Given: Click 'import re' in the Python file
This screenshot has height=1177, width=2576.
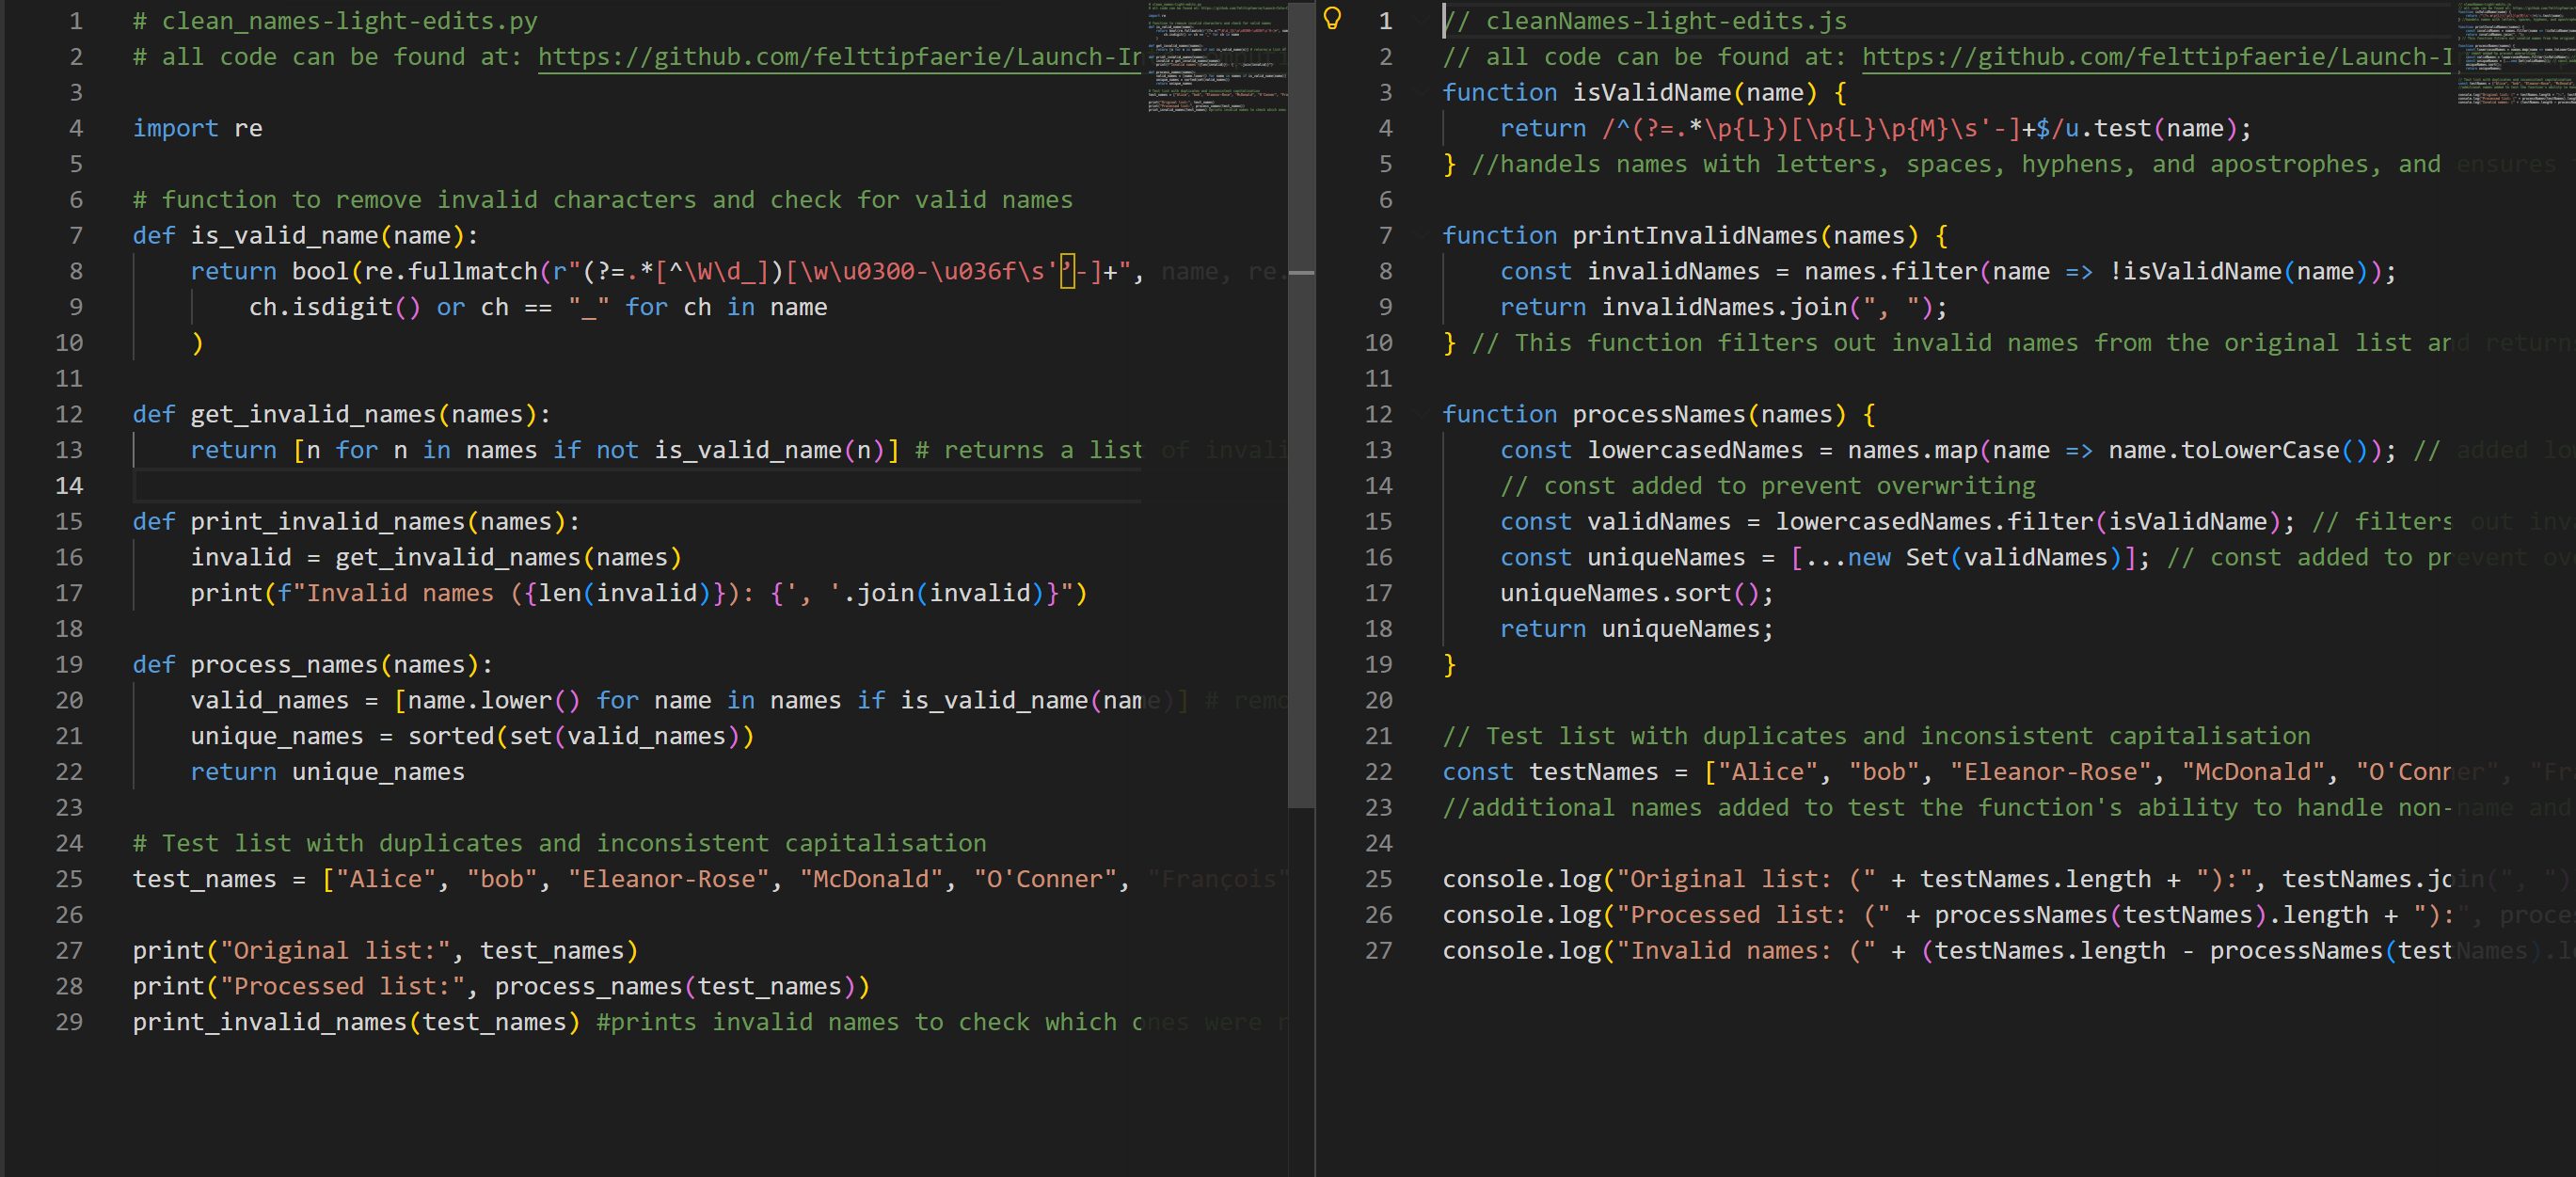Looking at the screenshot, I should click(198, 128).
